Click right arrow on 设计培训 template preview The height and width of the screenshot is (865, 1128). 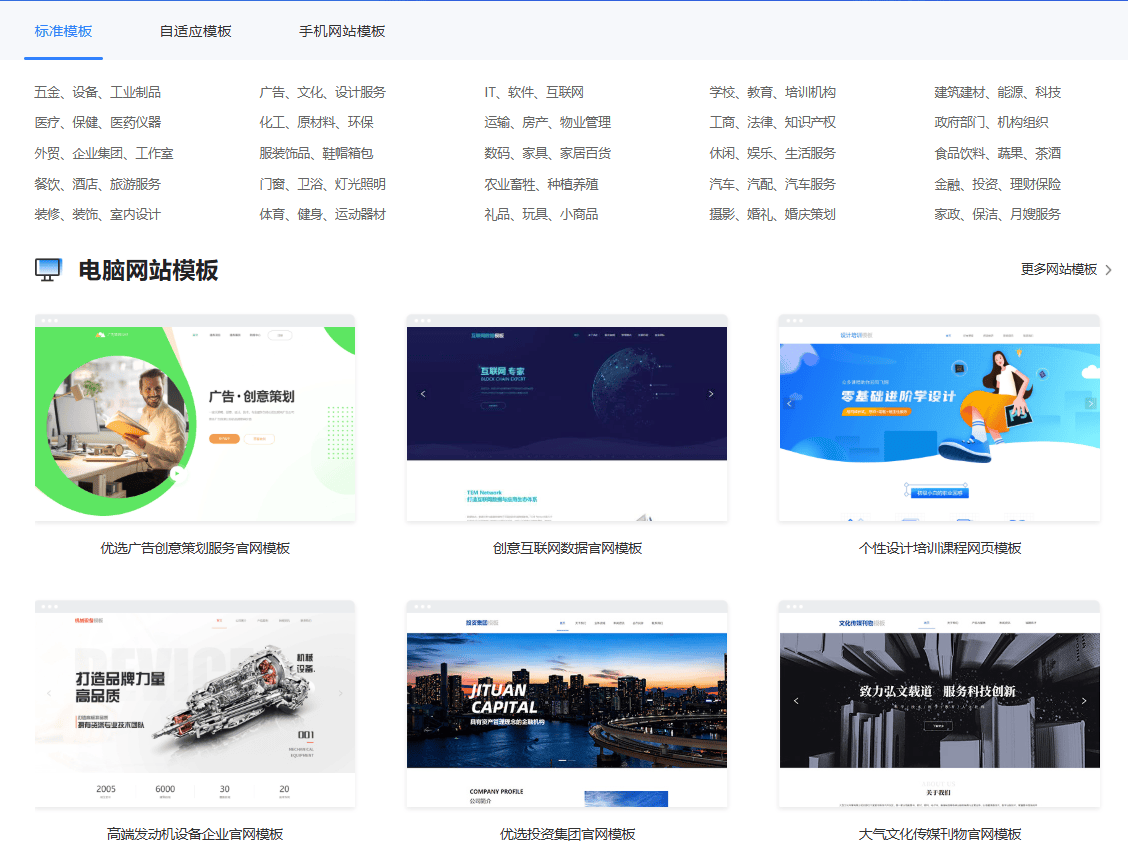click(1090, 403)
